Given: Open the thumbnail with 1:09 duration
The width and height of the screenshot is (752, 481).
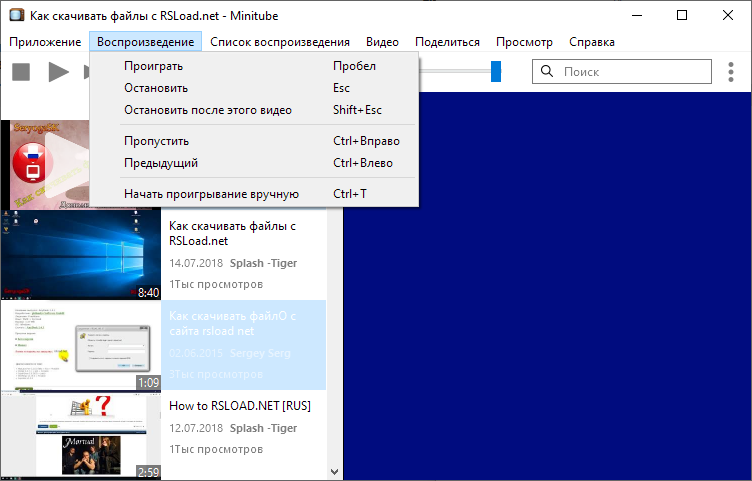Looking at the screenshot, I should [81, 345].
